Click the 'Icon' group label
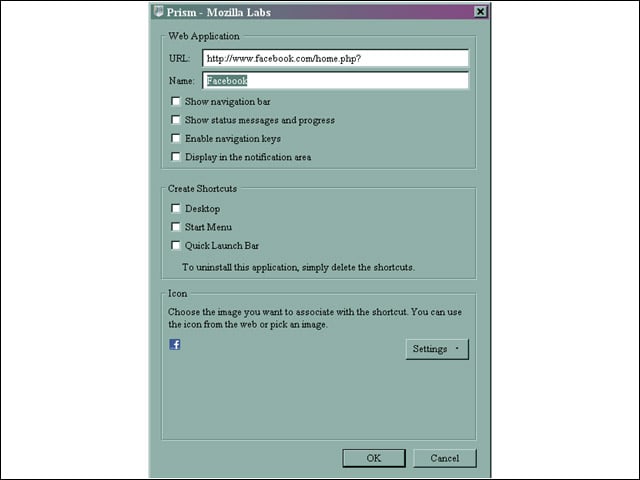Image resolution: width=640 pixels, height=480 pixels. tap(178, 293)
